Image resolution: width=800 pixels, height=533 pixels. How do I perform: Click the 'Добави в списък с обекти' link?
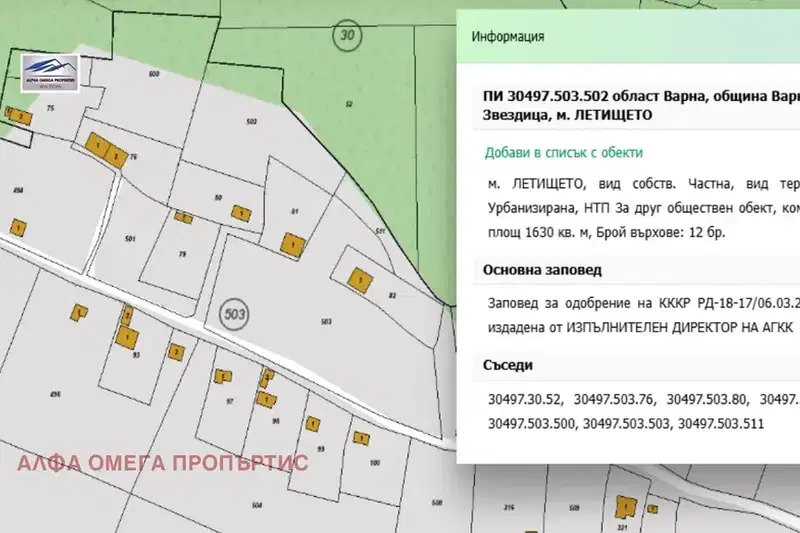tap(563, 153)
